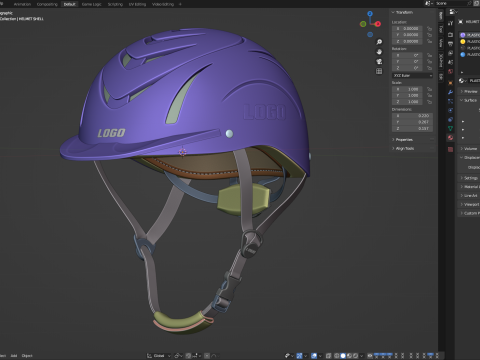The height and width of the screenshot is (360, 480).
Task: Open the Add menu in viewport header
Action: tap(14, 356)
